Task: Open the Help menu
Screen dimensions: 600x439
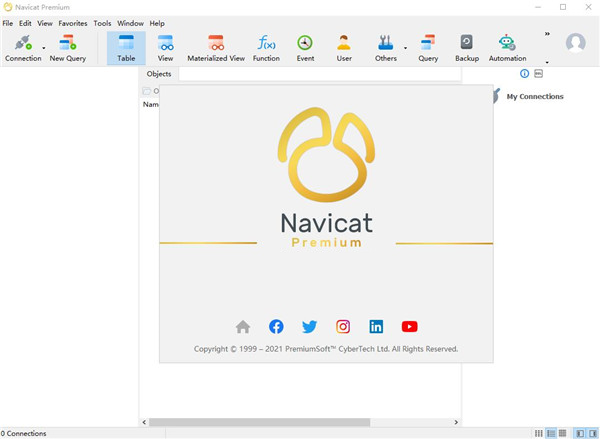Action: tap(157, 23)
